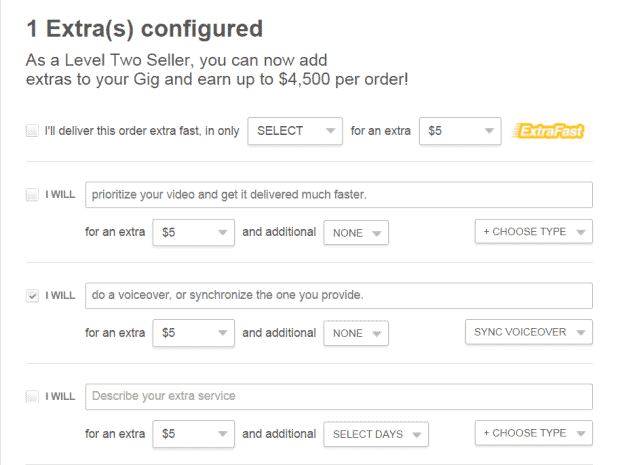Open the SELECT delivery days dropdown

295,131
